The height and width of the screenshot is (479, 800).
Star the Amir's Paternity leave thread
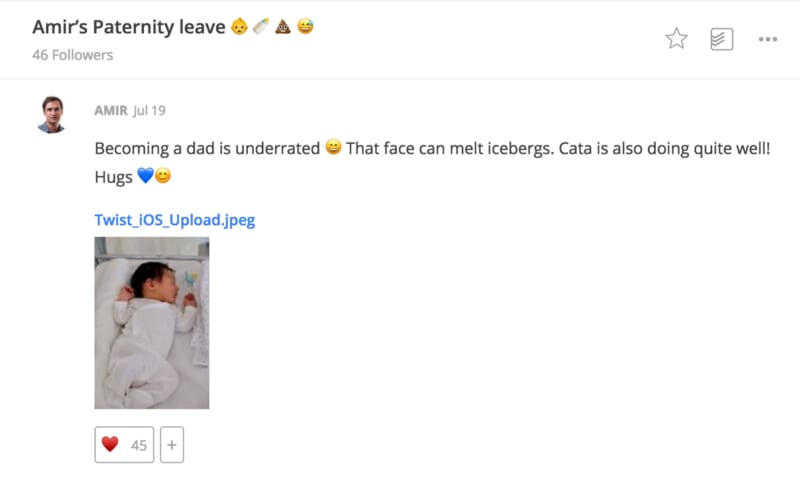(x=677, y=39)
